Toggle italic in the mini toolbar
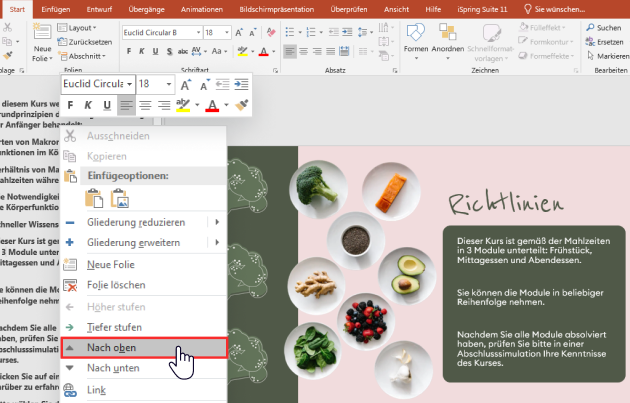The height and width of the screenshot is (403, 630). 87,105
